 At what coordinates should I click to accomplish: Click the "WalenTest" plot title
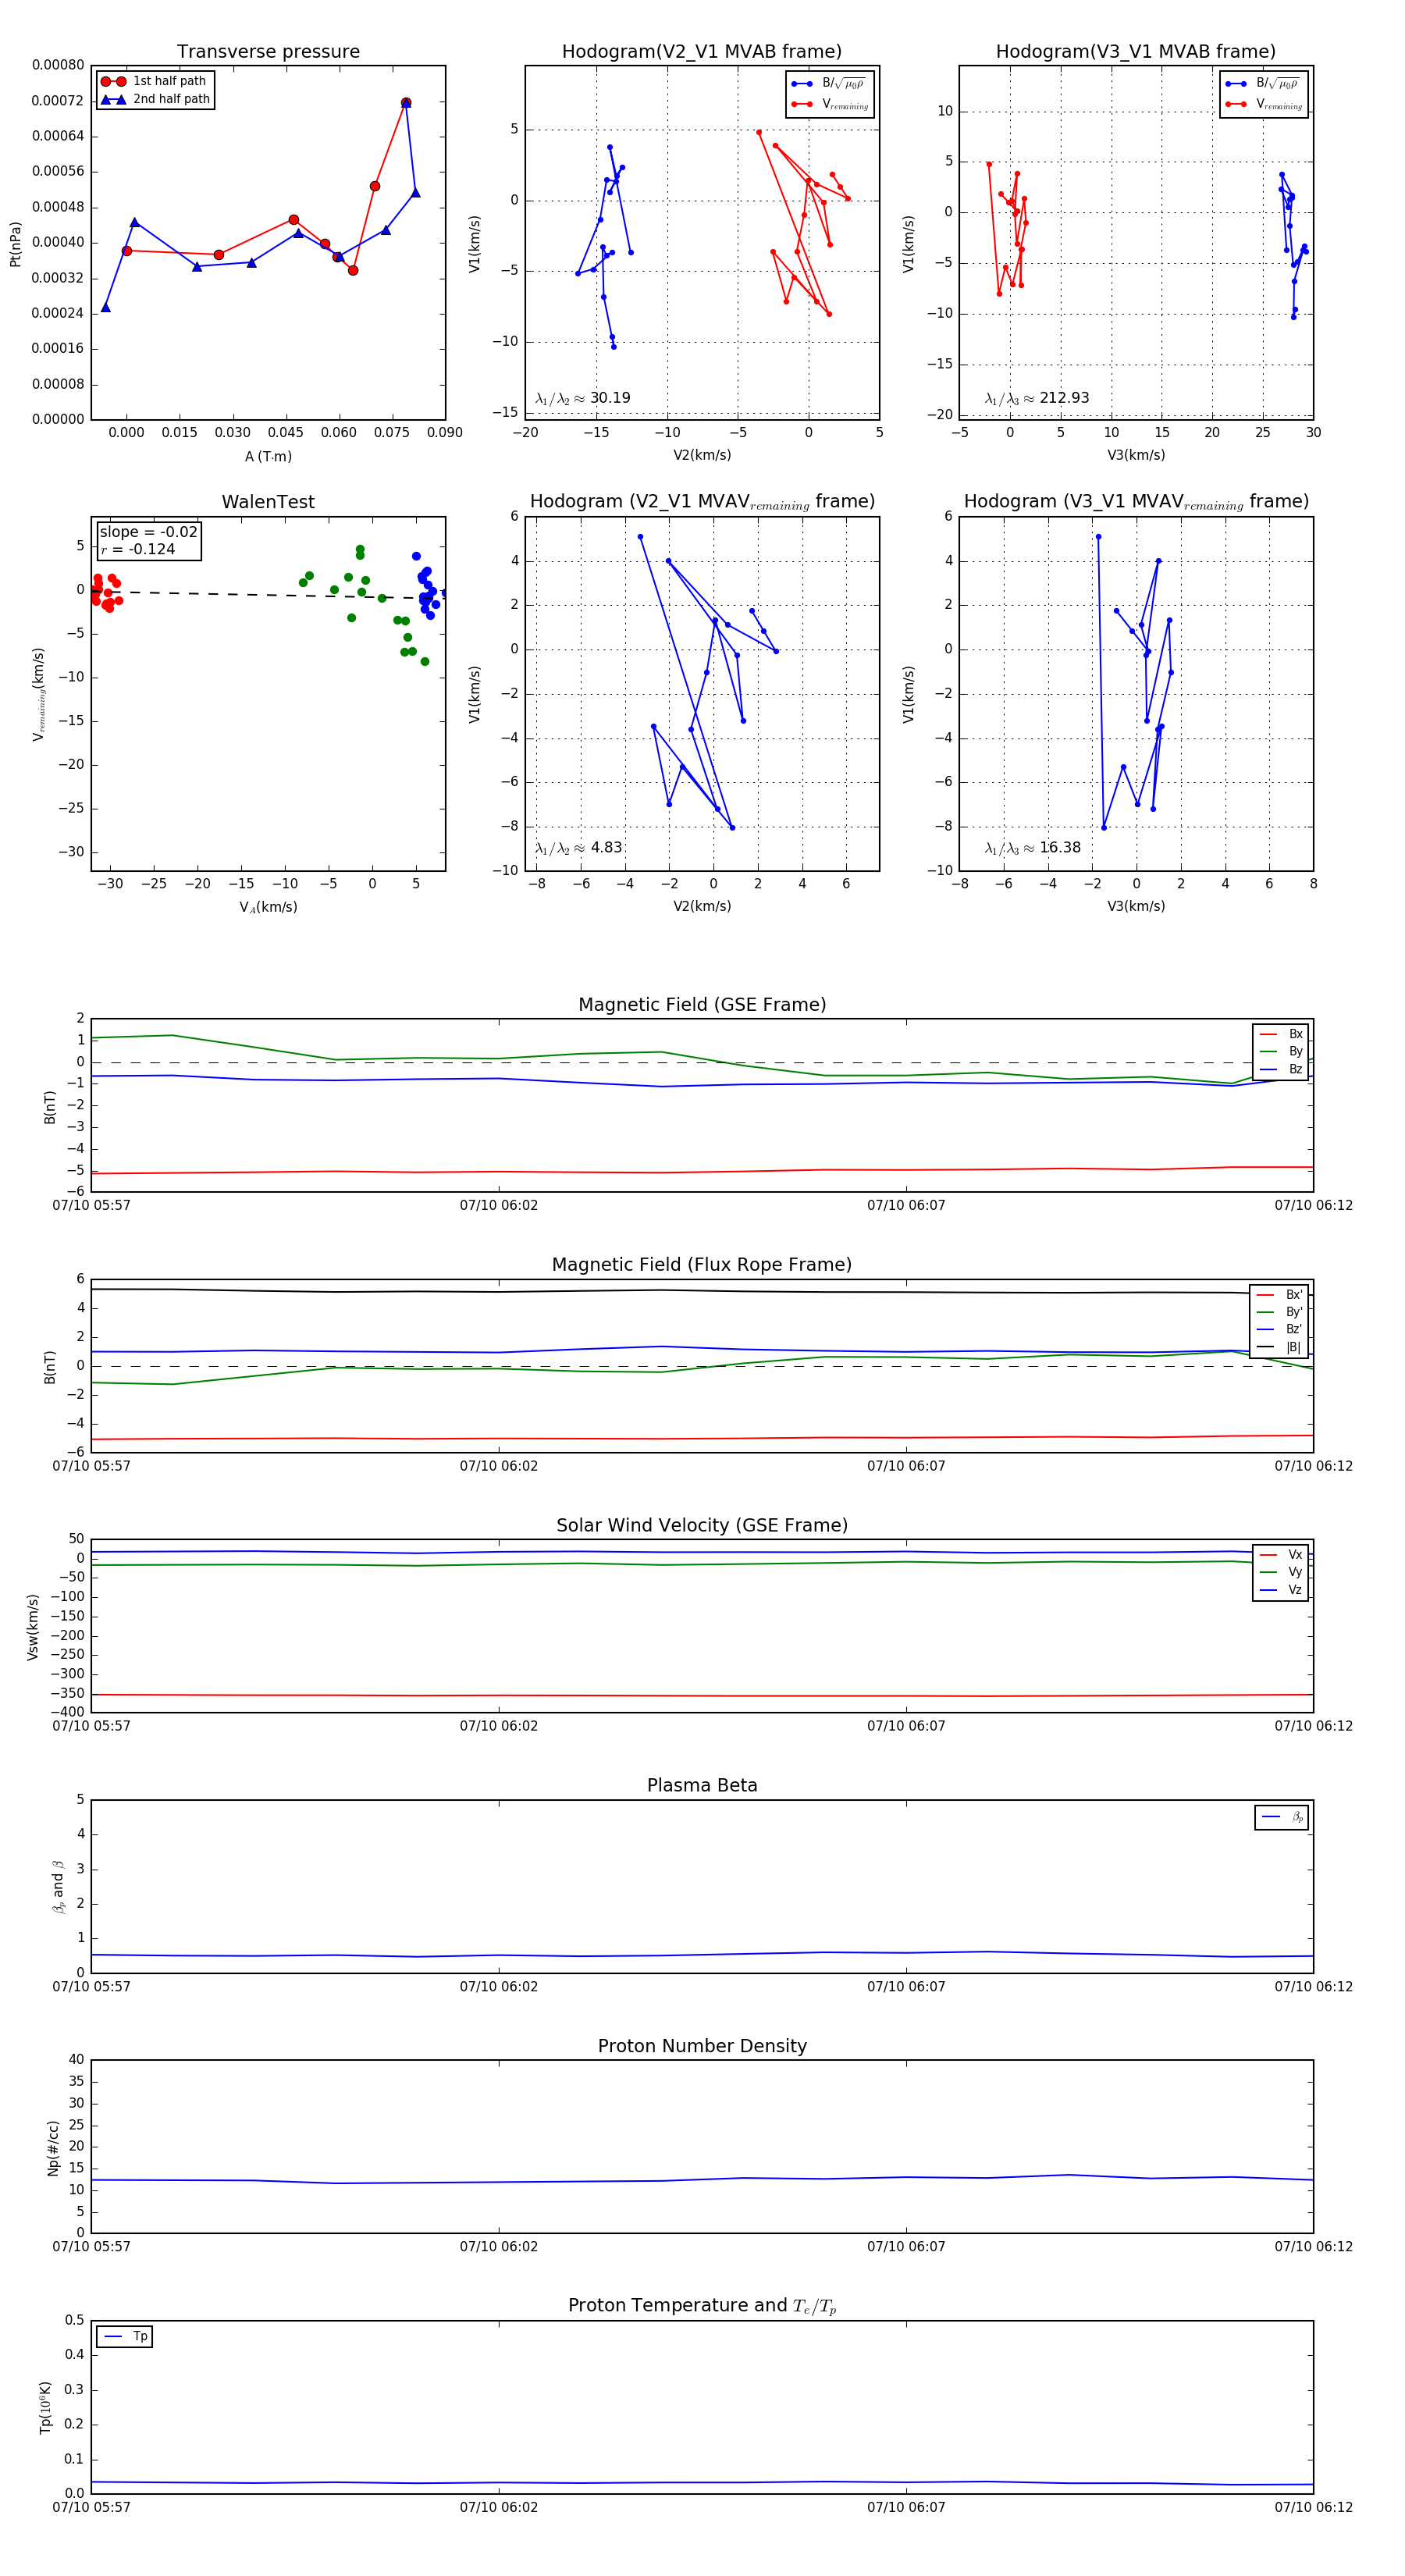pos(268,502)
